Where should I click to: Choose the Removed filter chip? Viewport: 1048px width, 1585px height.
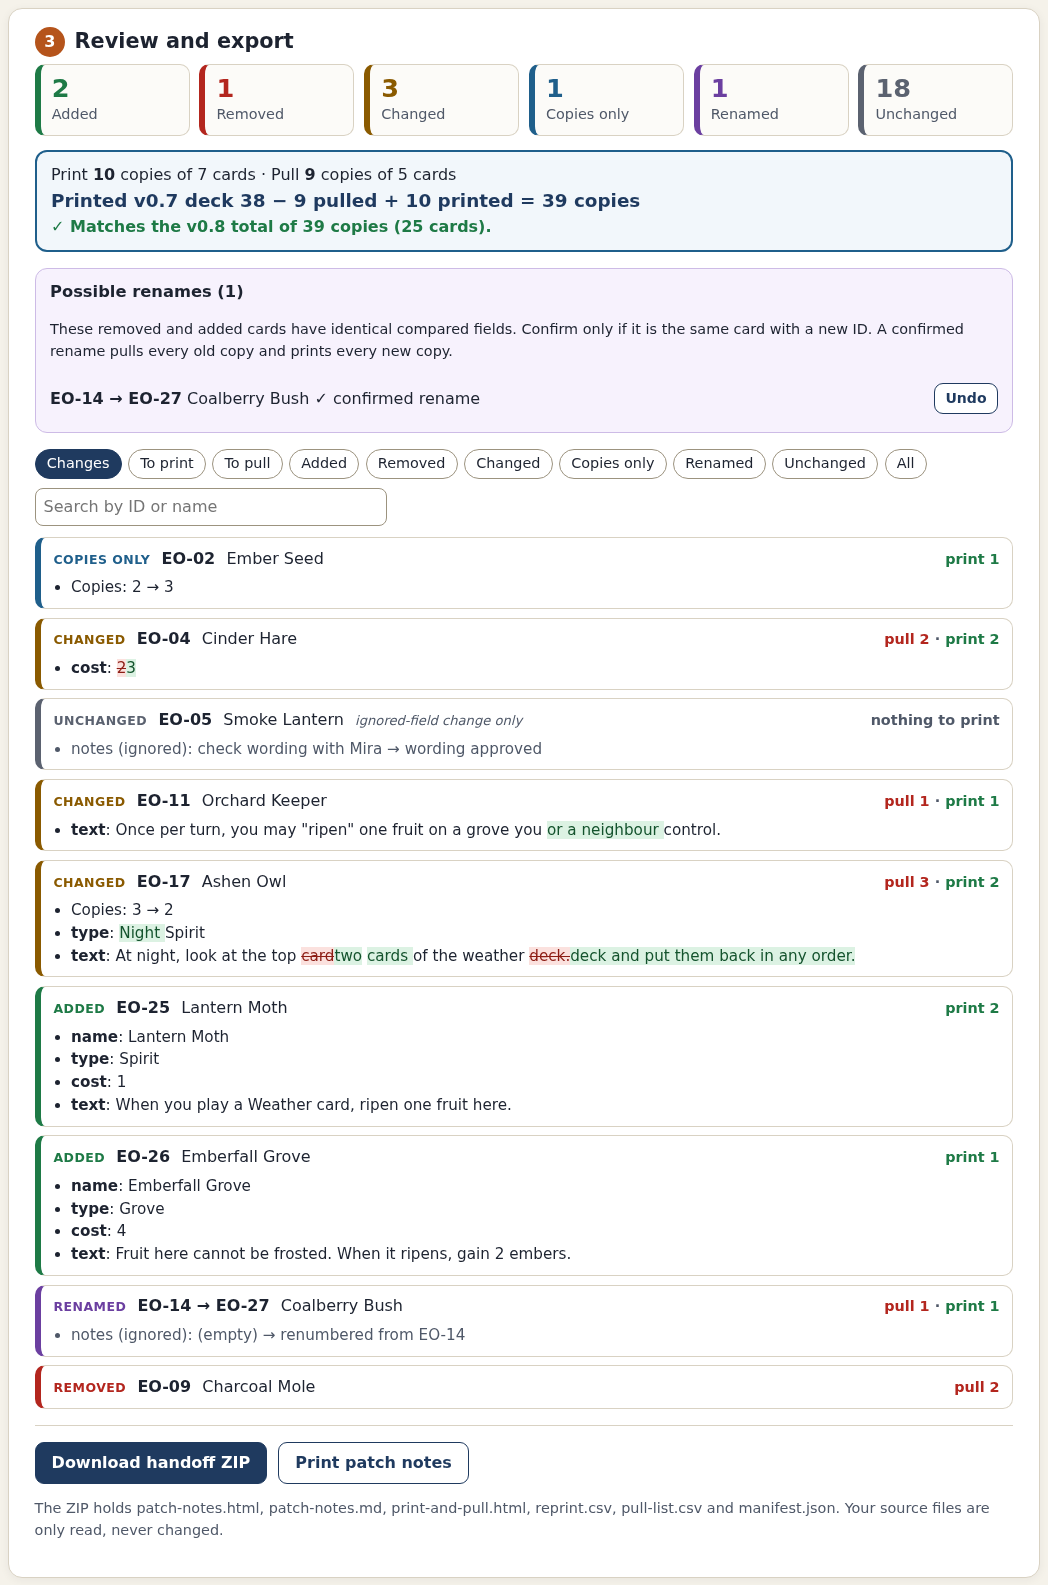pyautogui.click(x=412, y=464)
